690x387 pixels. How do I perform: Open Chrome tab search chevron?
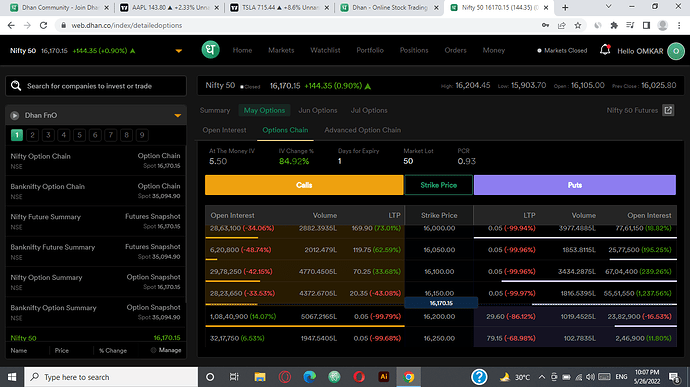point(609,7)
